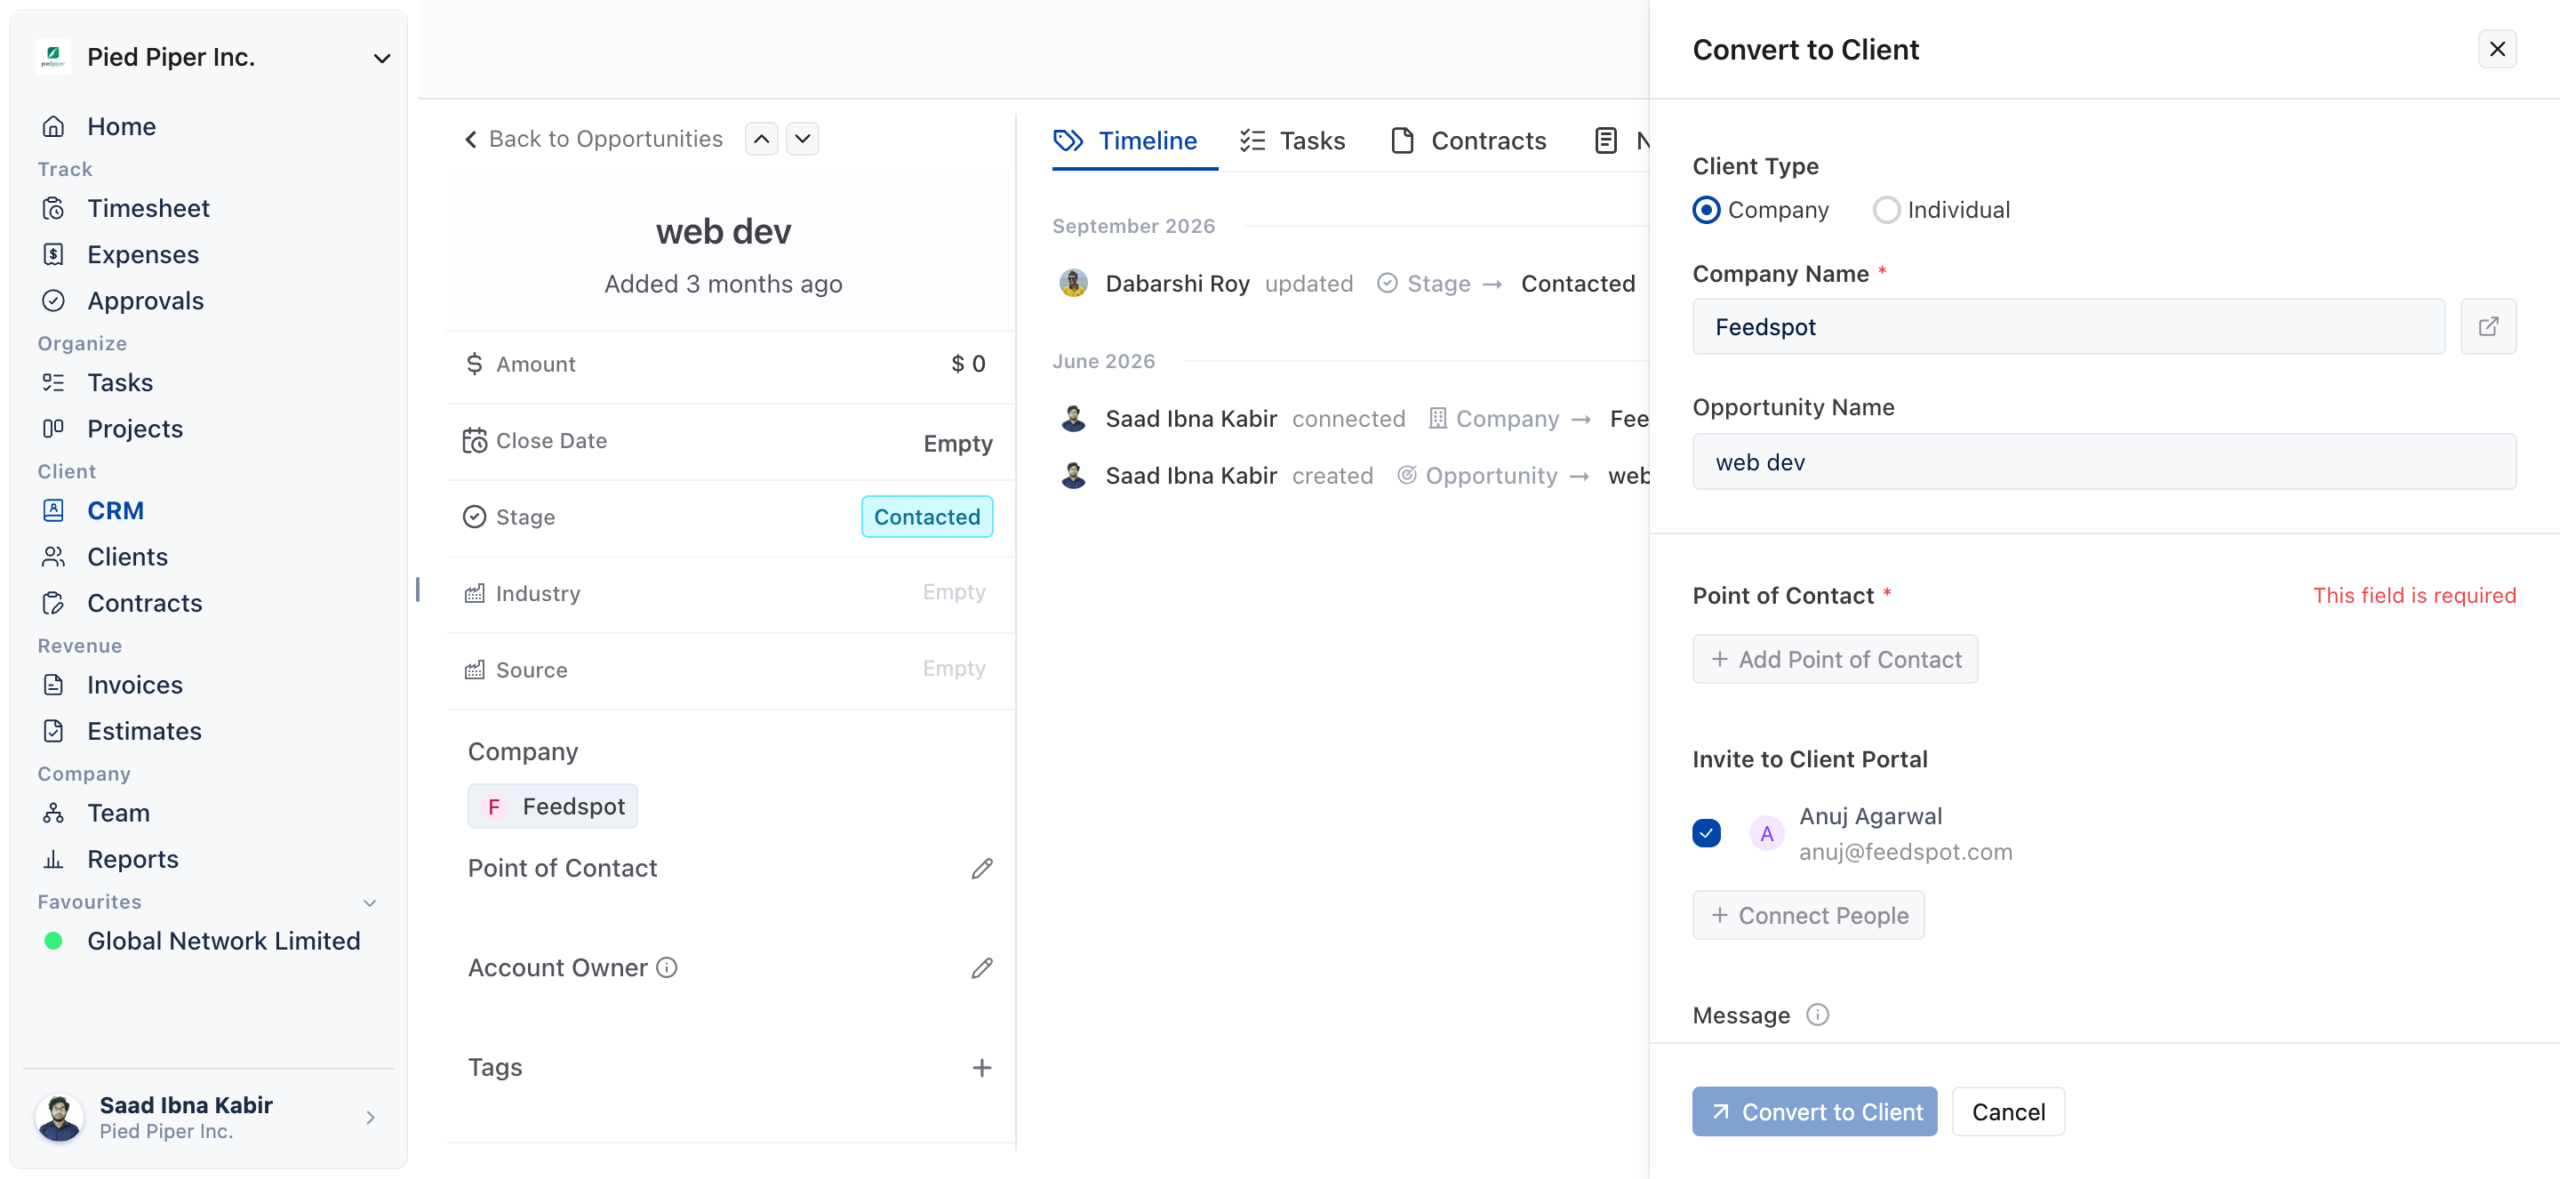
Task: Open sidebar Contracts menu item
Action: pos(144,602)
